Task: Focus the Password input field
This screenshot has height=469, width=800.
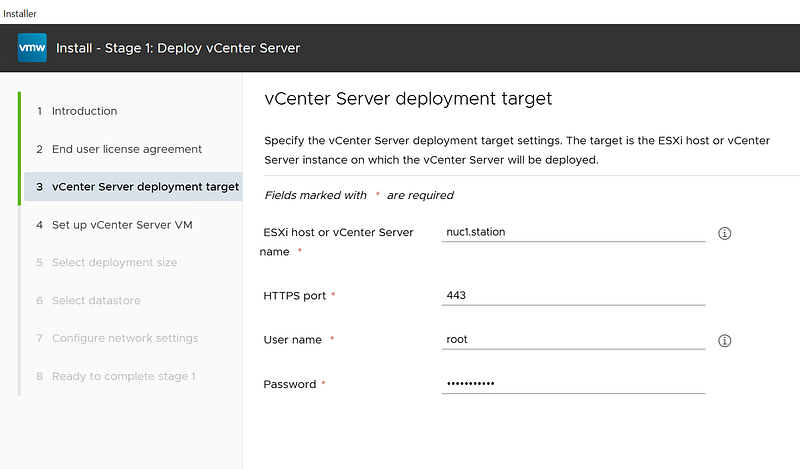Action: coord(573,384)
